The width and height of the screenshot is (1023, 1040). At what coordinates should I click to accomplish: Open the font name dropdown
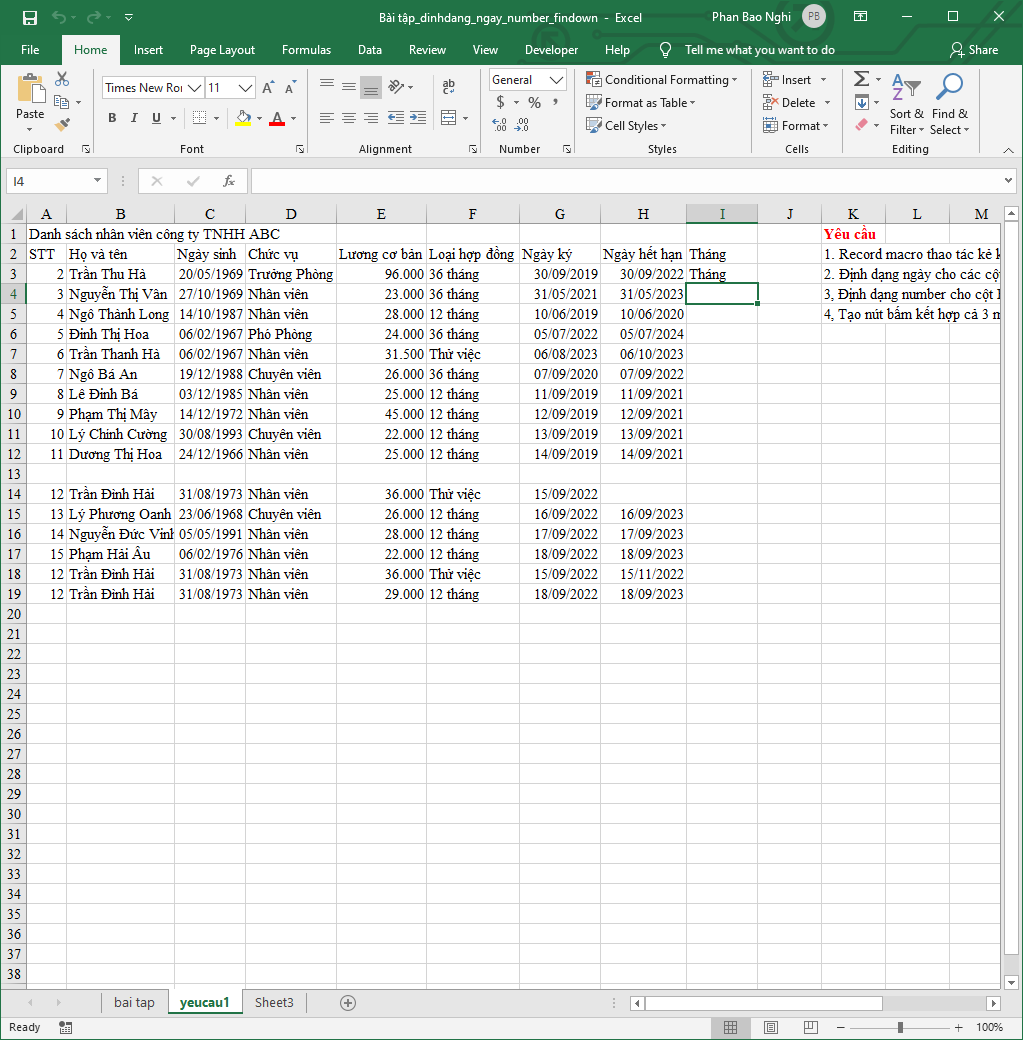click(195, 88)
